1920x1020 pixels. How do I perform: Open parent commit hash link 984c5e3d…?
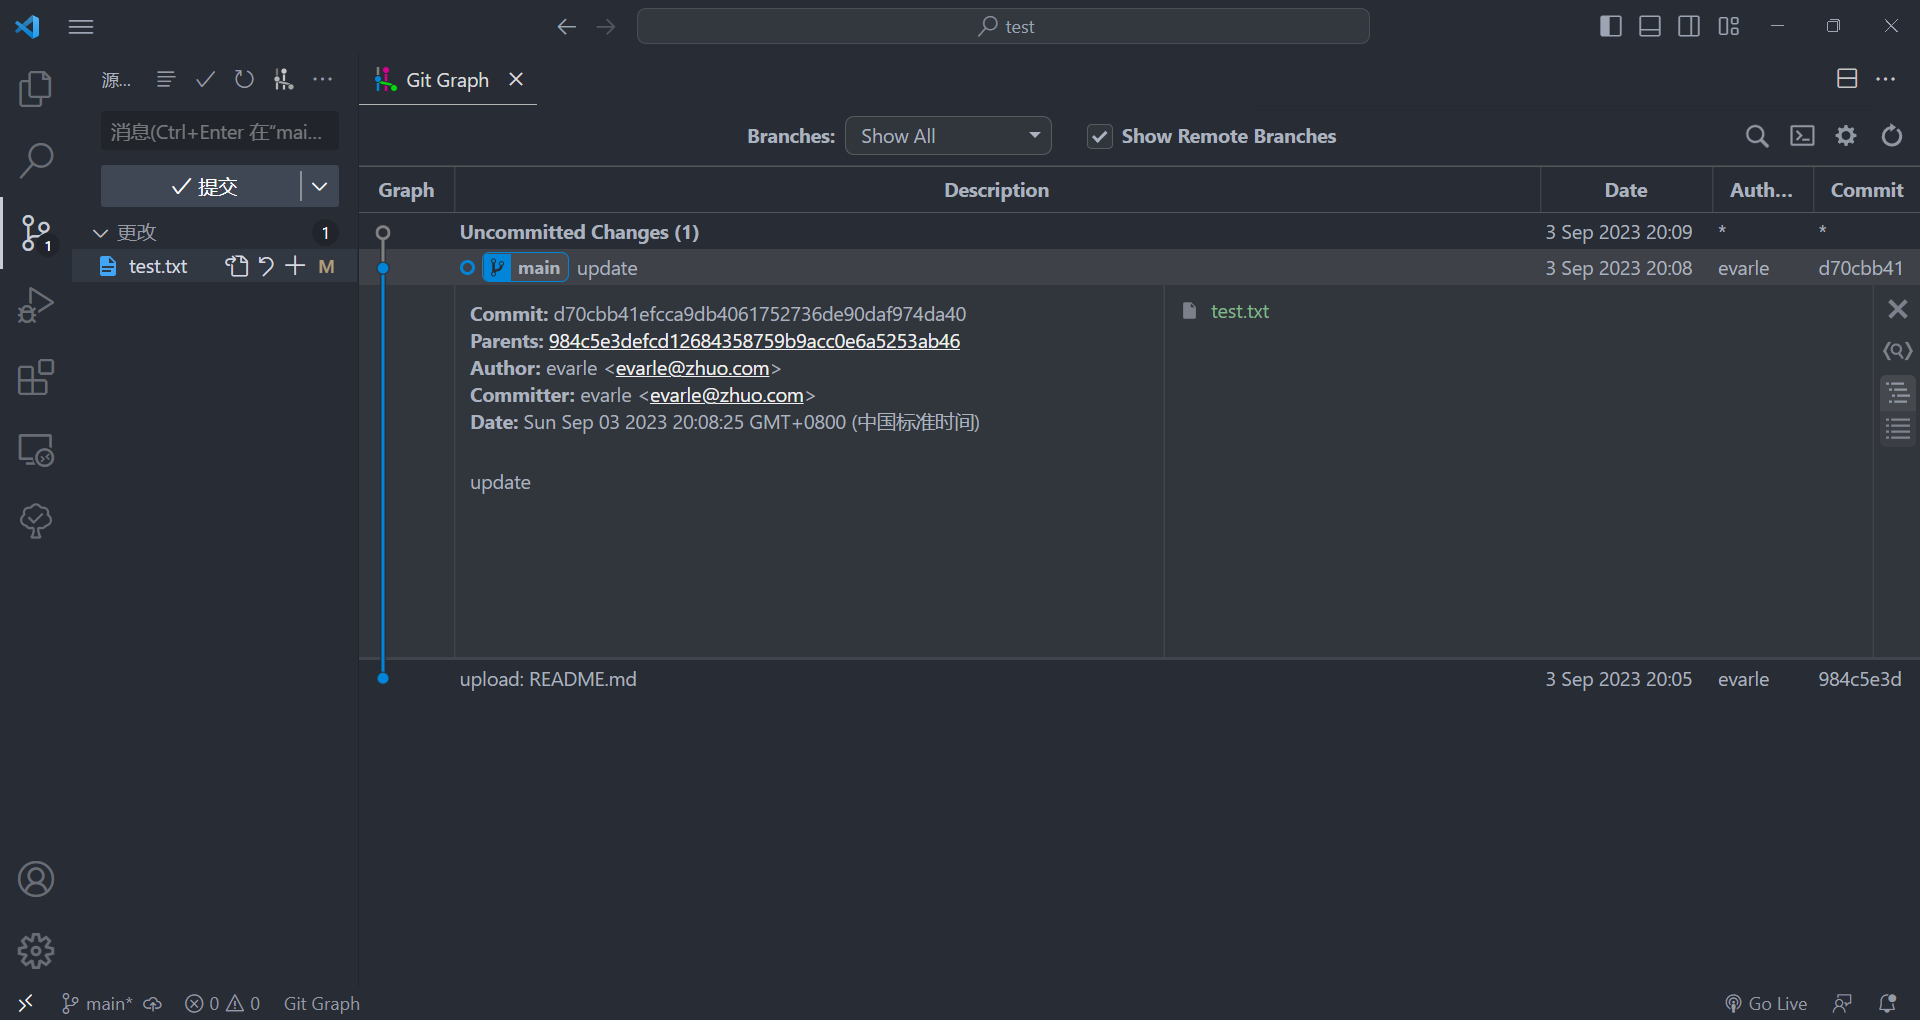tap(754, 341)
